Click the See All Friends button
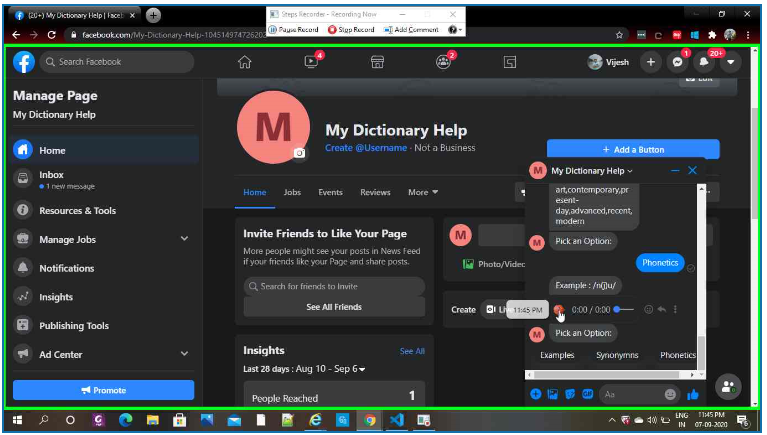Screen dimensions: 767x435 334,307
